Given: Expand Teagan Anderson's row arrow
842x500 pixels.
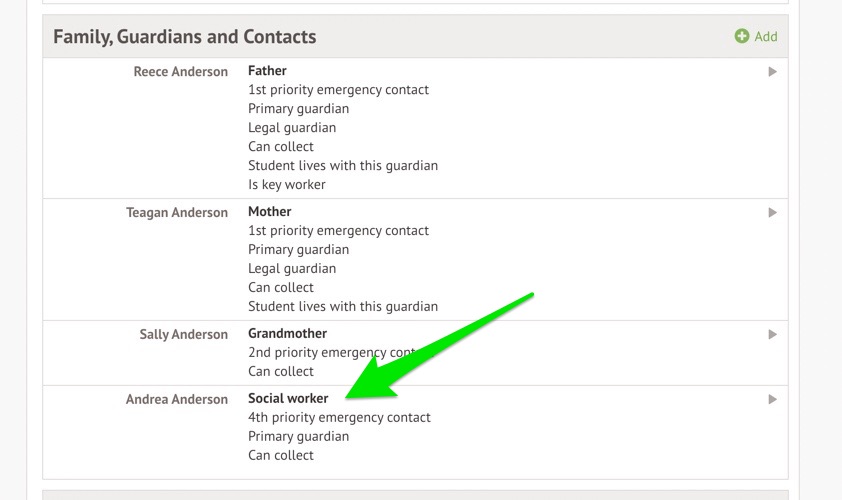Looking at the screenshot, I should [x=772, y=213].
